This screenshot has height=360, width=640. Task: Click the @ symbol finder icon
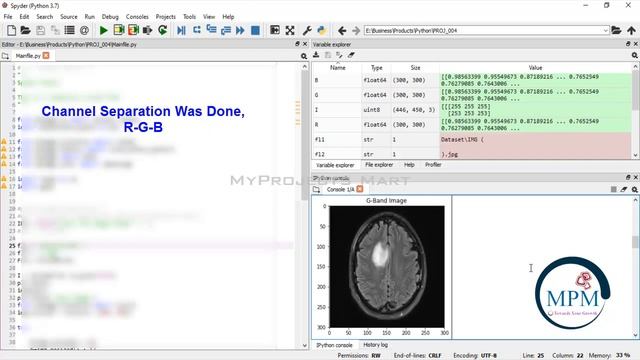point(84,30)
